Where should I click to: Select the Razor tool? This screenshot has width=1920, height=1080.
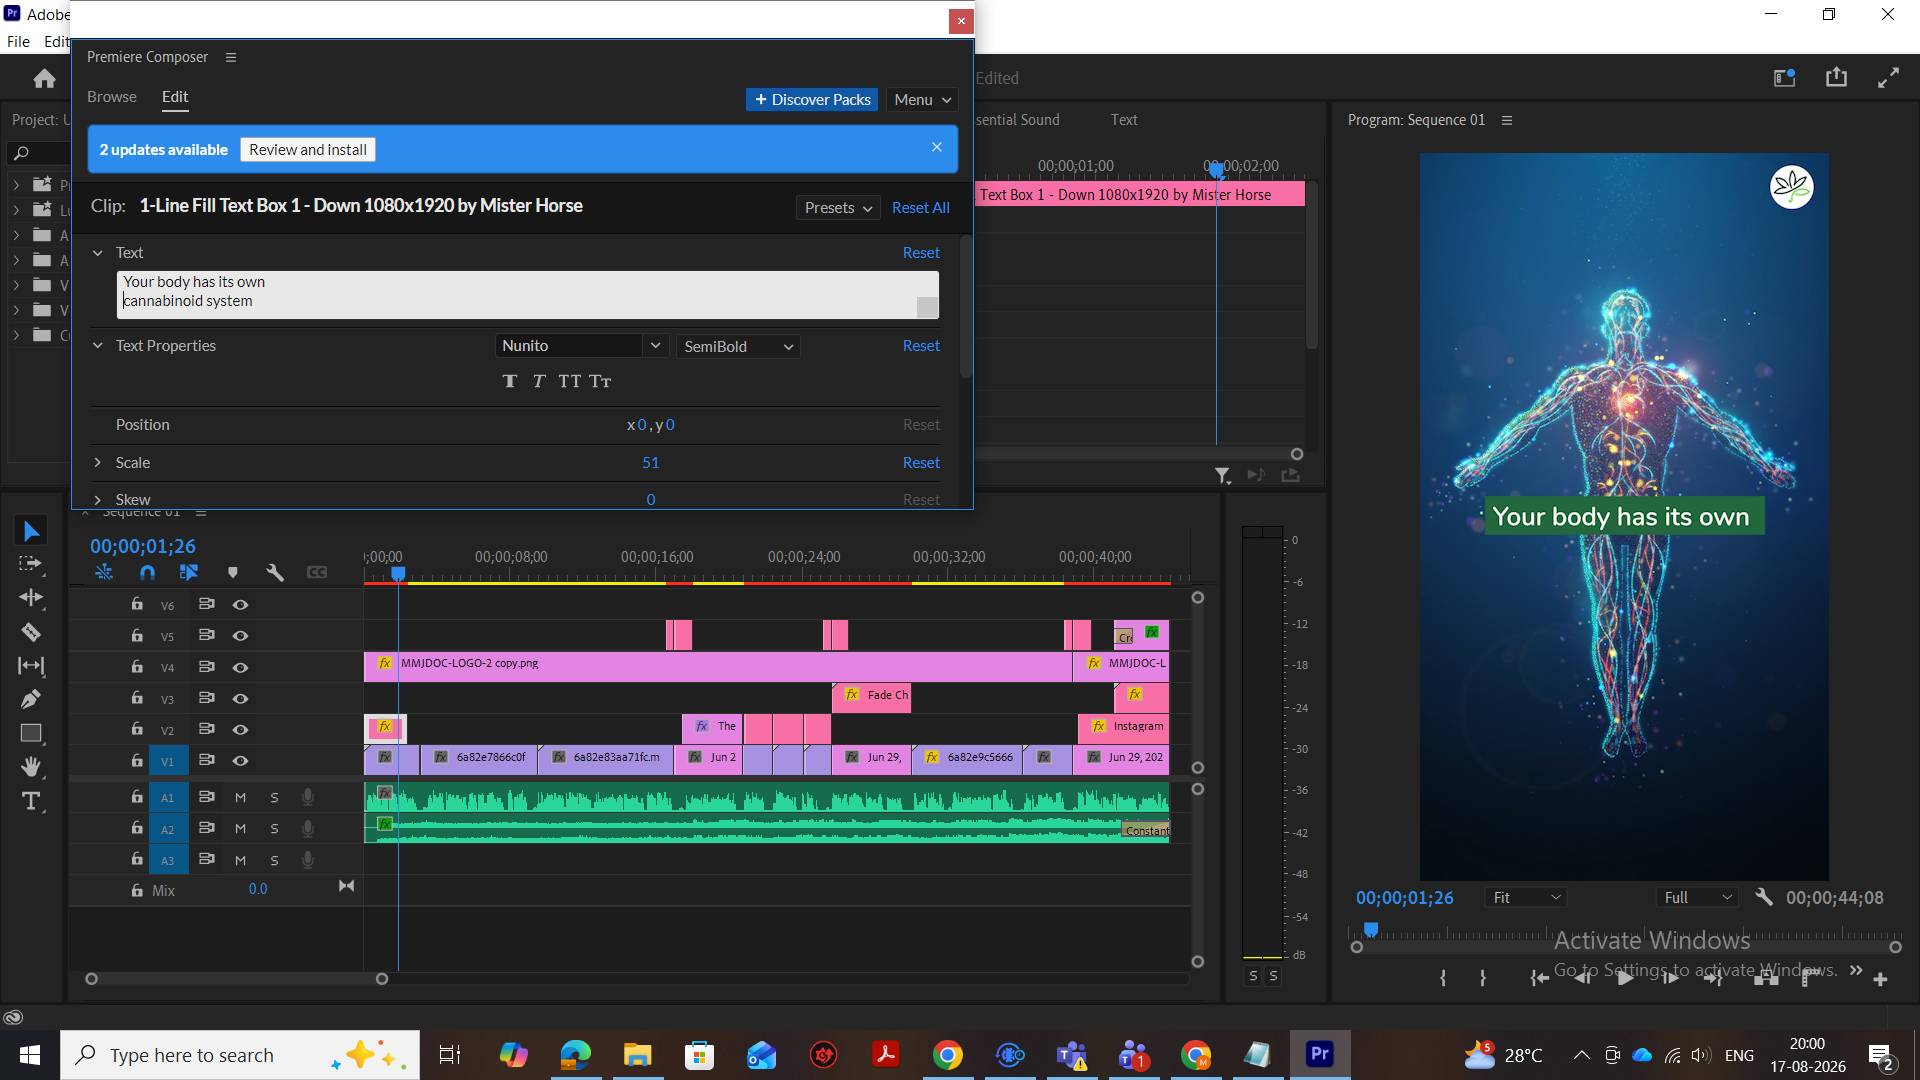point(31,632)
